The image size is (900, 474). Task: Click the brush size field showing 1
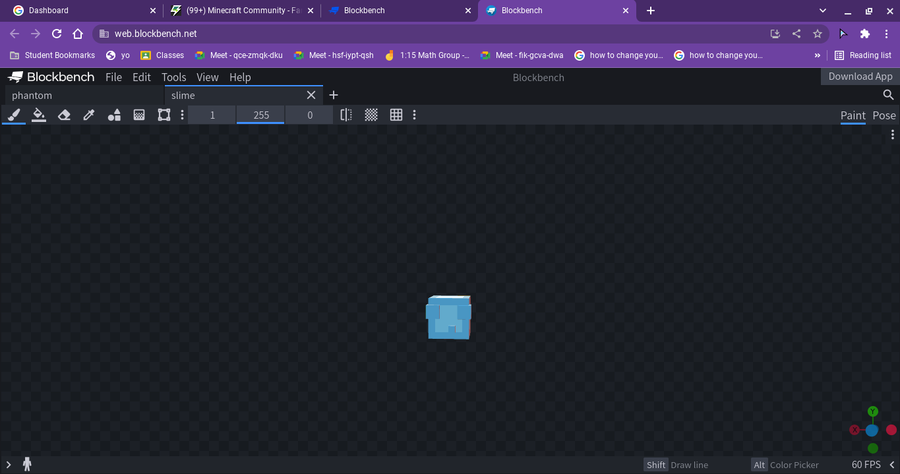(212, 115)
